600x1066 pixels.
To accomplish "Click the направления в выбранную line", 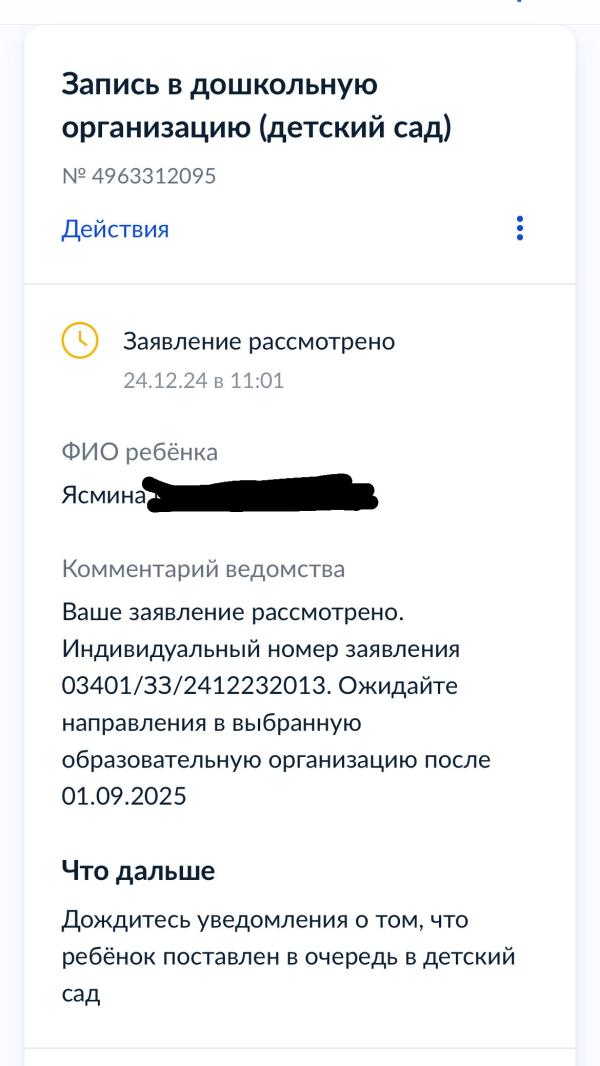I will [211, 723].
